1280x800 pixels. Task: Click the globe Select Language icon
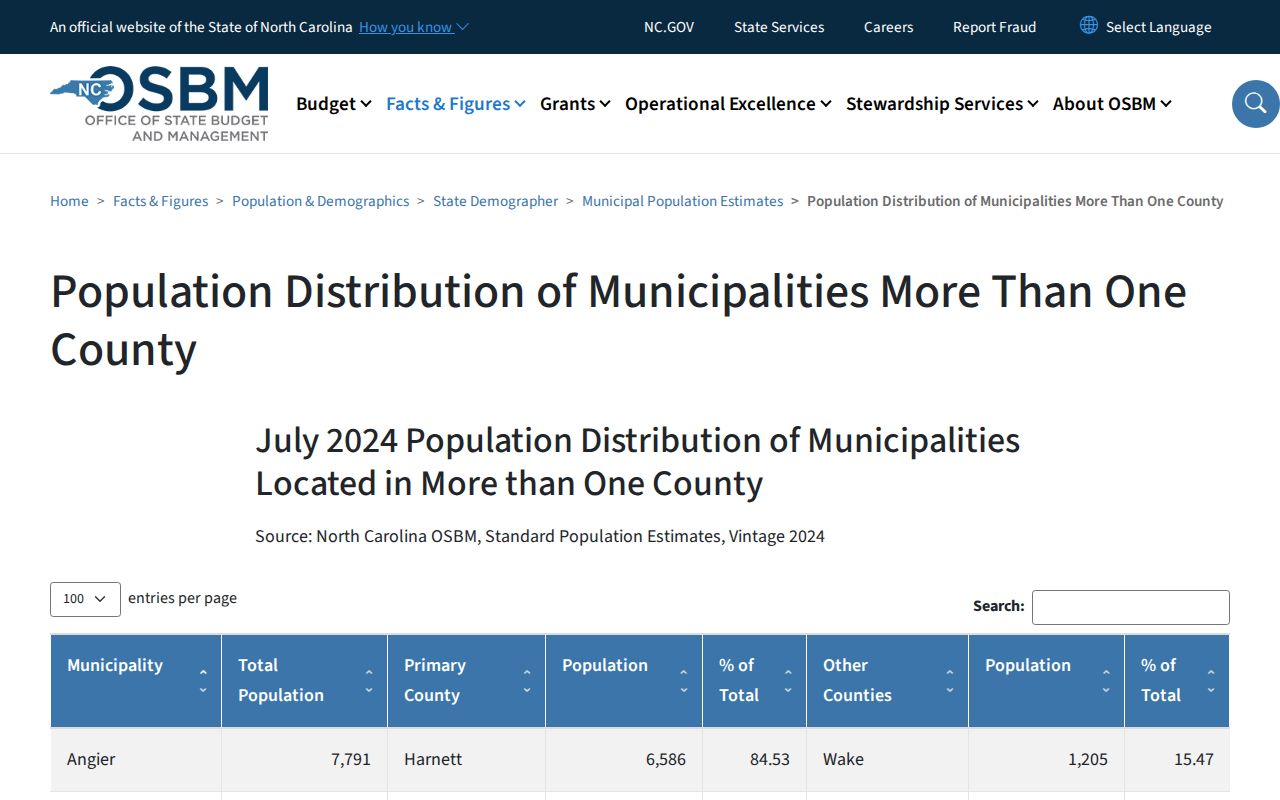click(x=1089, y=25)
